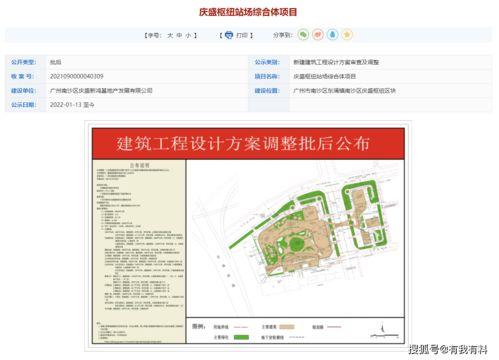Set font size to 小 (small)
Screen dimensions: 499x360
pos(188,35)
